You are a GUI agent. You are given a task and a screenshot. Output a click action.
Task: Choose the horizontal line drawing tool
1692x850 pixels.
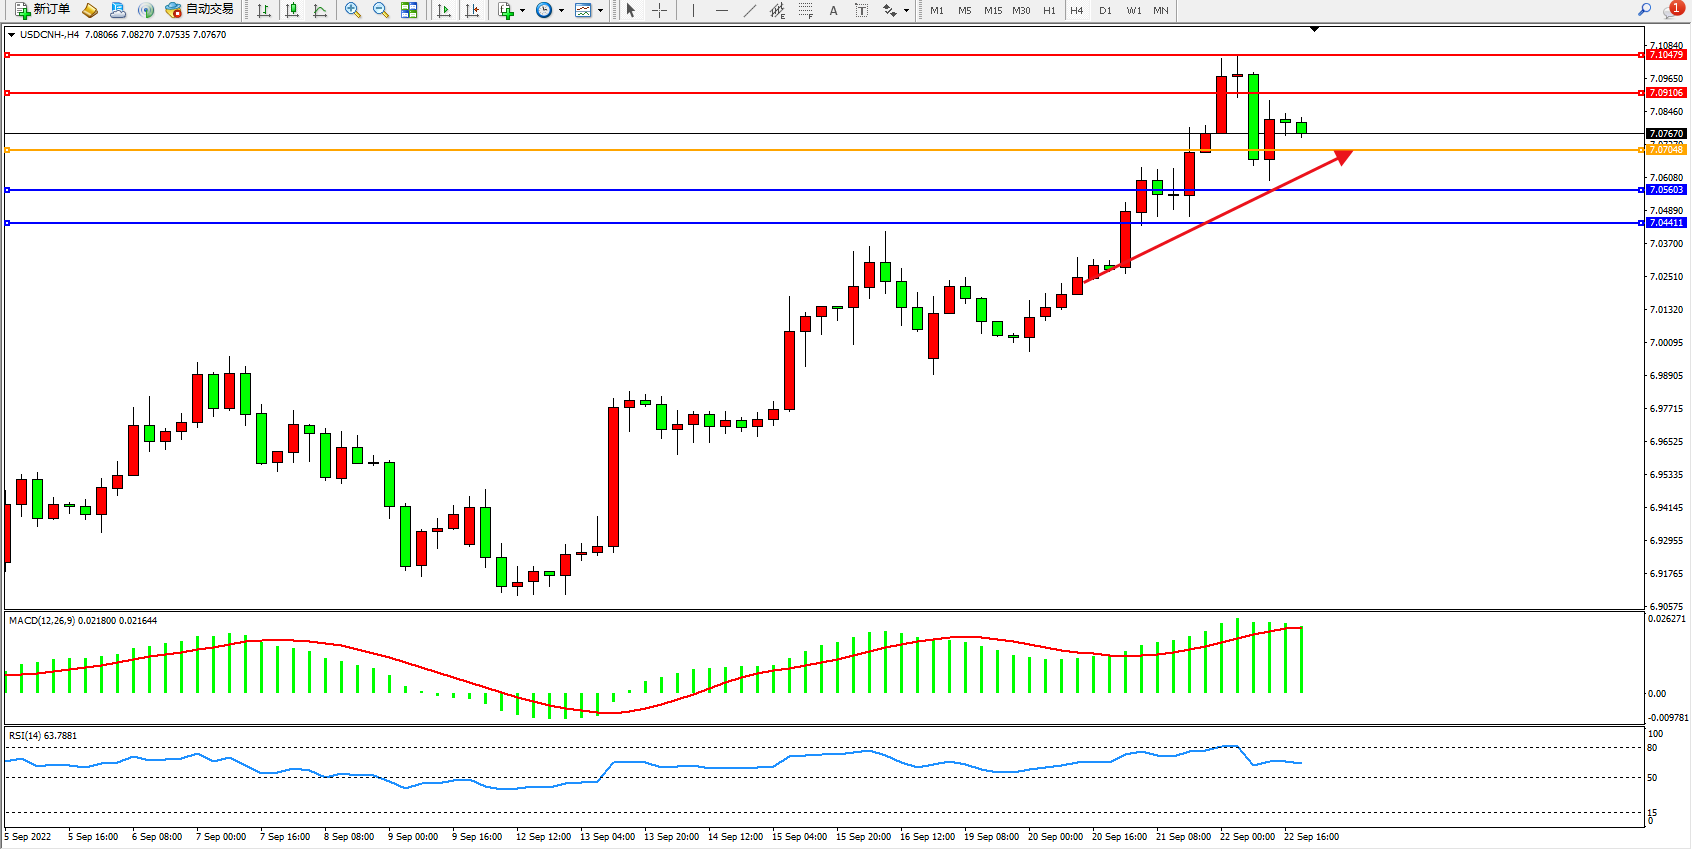(721, 10)
